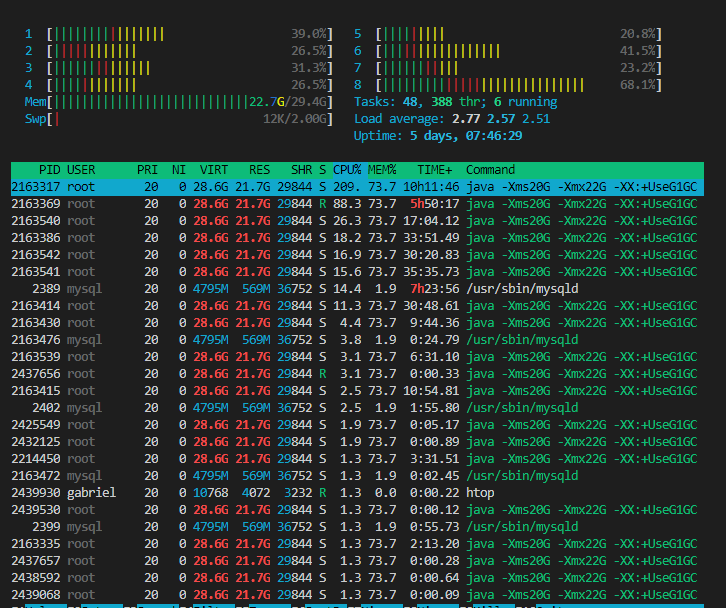Click the Swp meter showing 12K/2.00G
The height and width of the screenshot is (608, 726).
(x=179, y=119)
